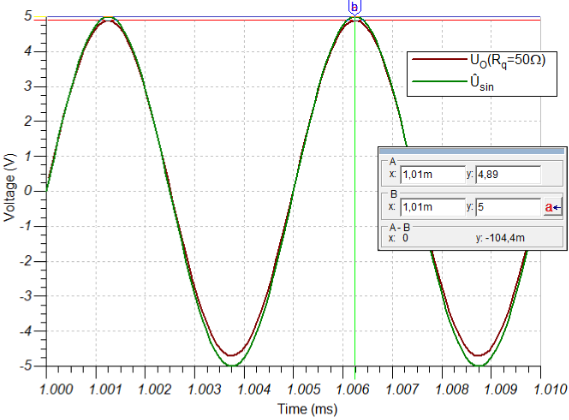Image resolution: width=569 pixels, height=420 pixels.
Task: Click the cursor A select button
Action: point(553,207)
